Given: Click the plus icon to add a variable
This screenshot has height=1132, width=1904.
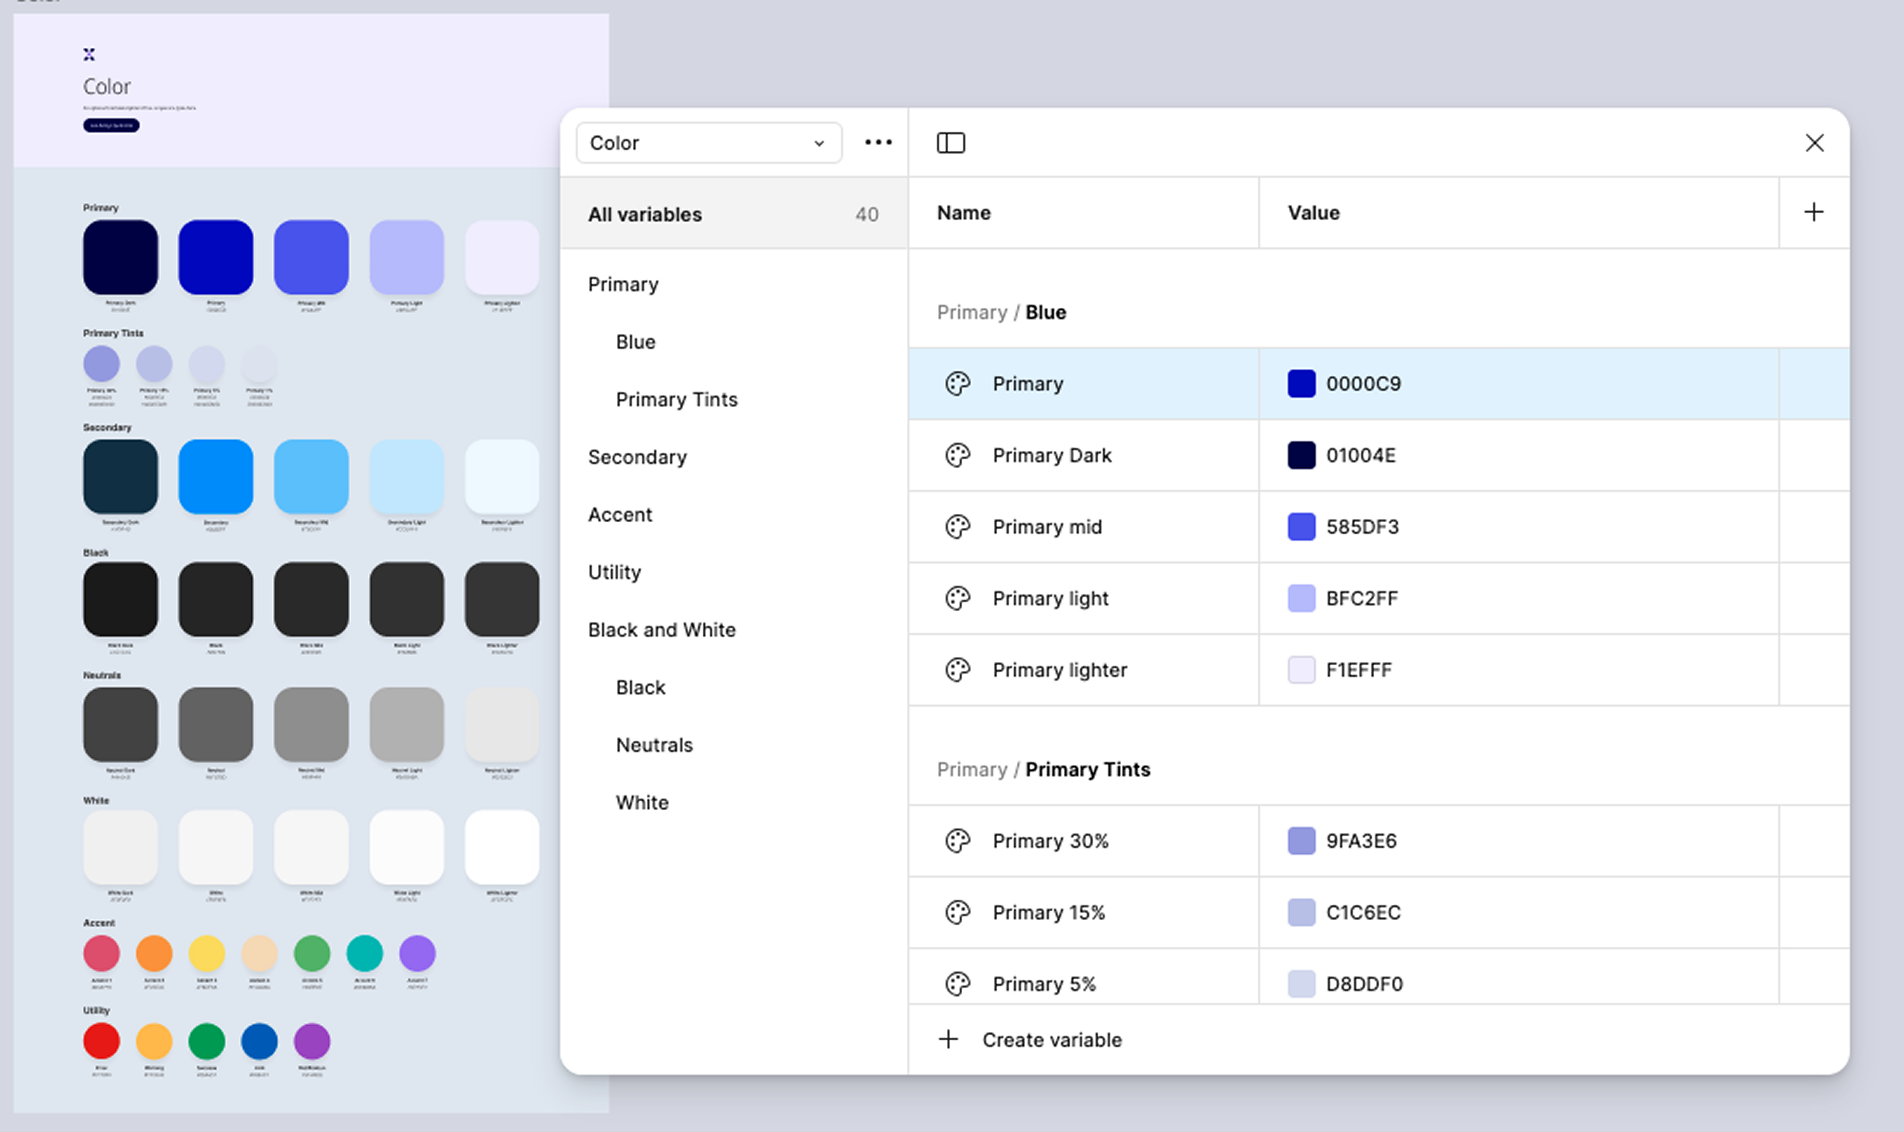Looking at the screenshot, I should coord(1814,212).
